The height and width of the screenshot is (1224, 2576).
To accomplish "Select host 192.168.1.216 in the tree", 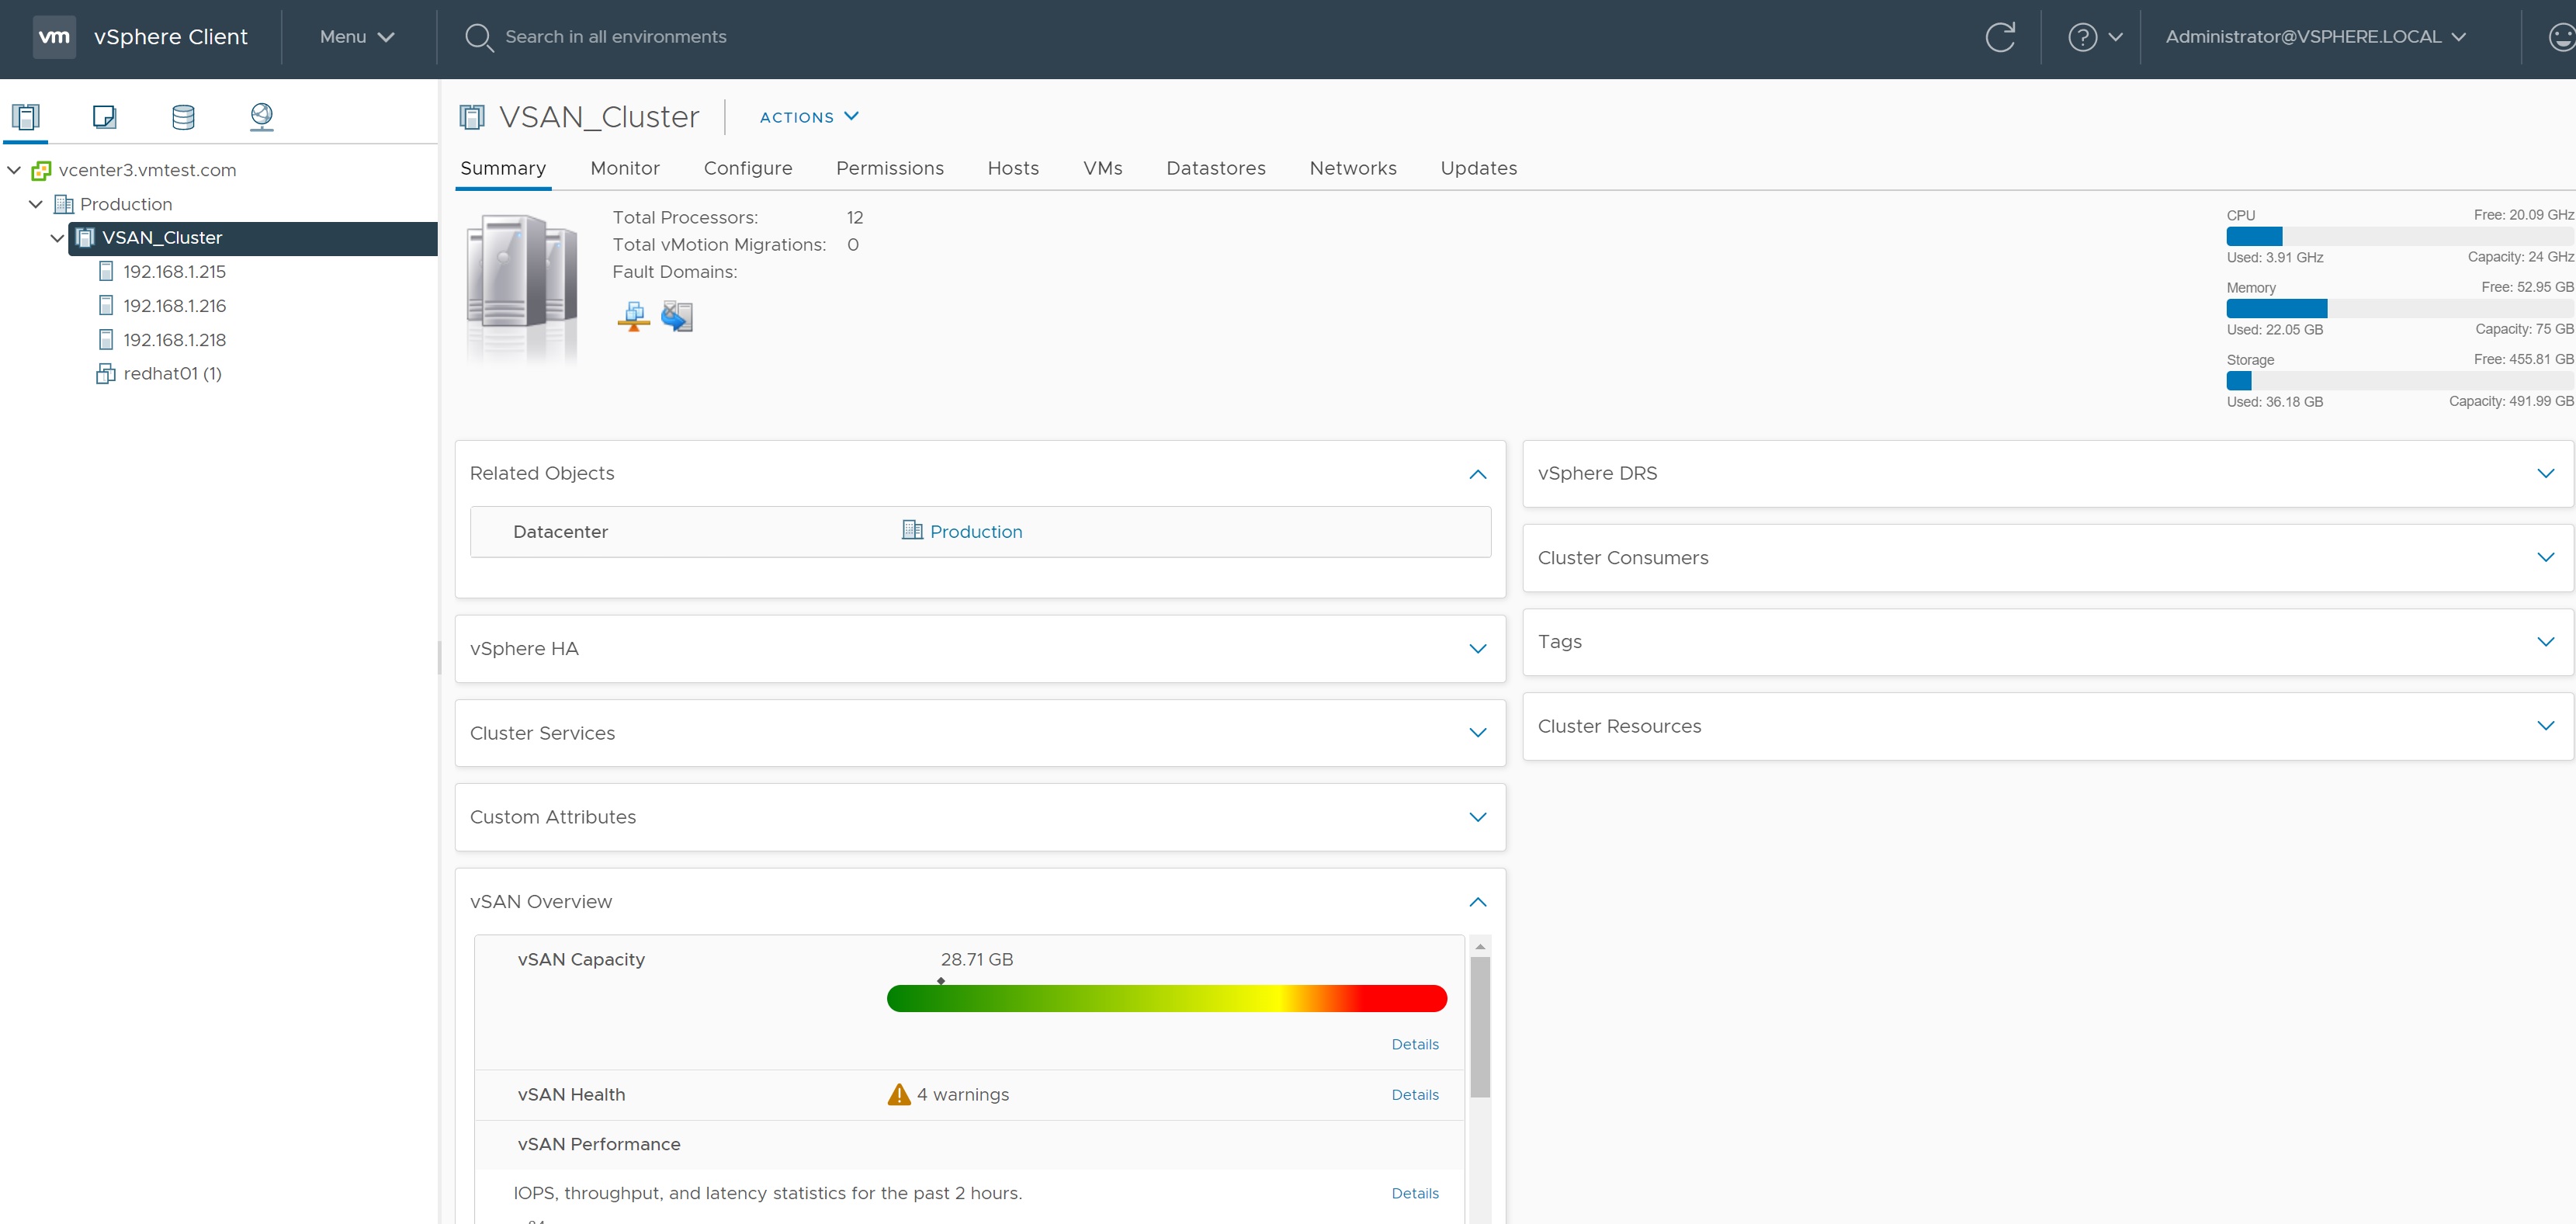I will point(174,306).
